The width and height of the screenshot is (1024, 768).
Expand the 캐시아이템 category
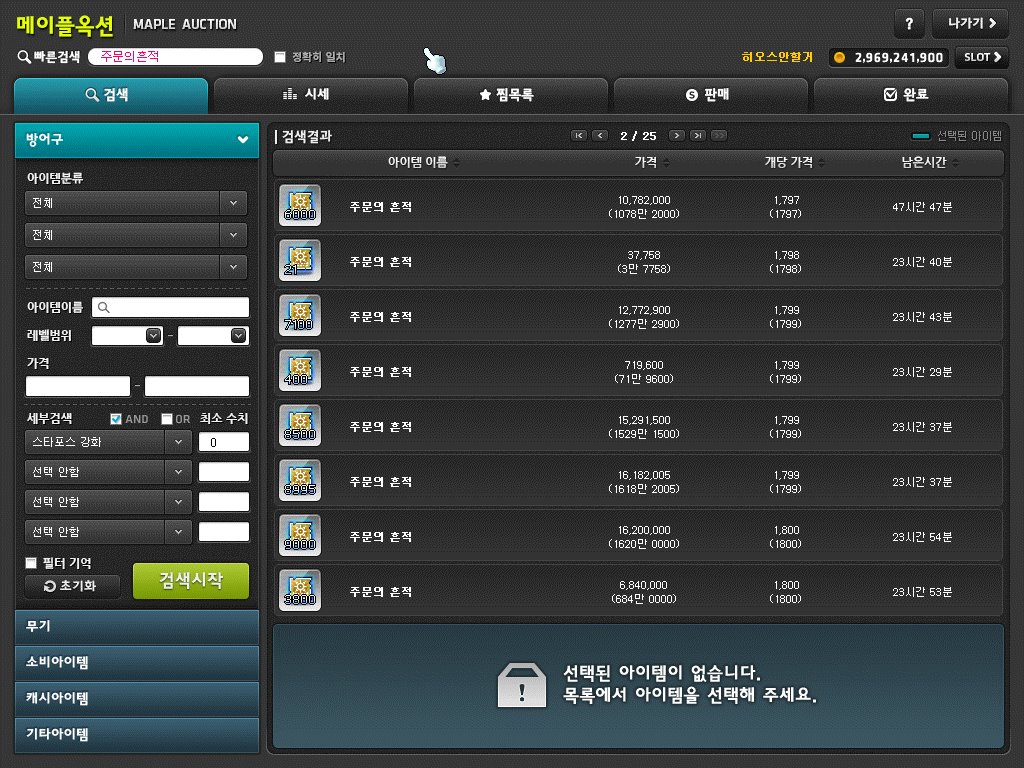coord(137,698)
